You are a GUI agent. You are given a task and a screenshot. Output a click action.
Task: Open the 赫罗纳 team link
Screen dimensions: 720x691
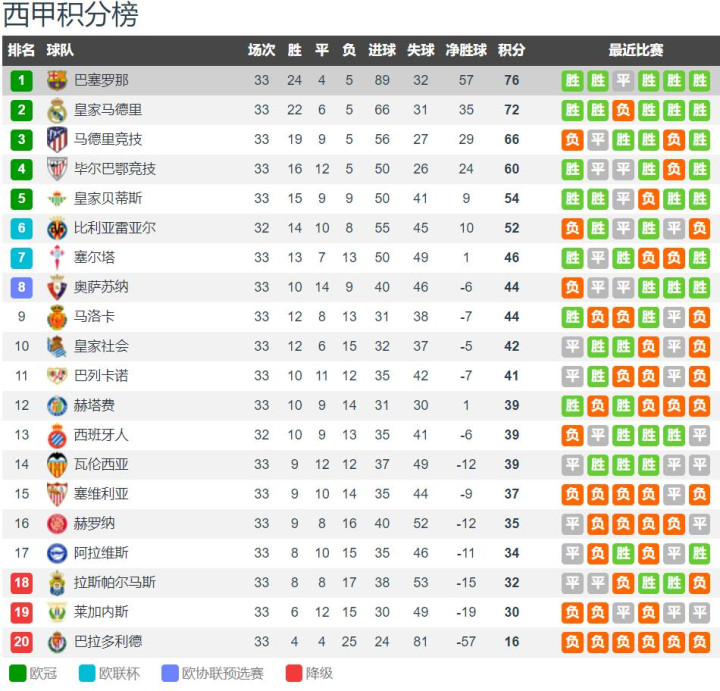[x=94, y=523]
